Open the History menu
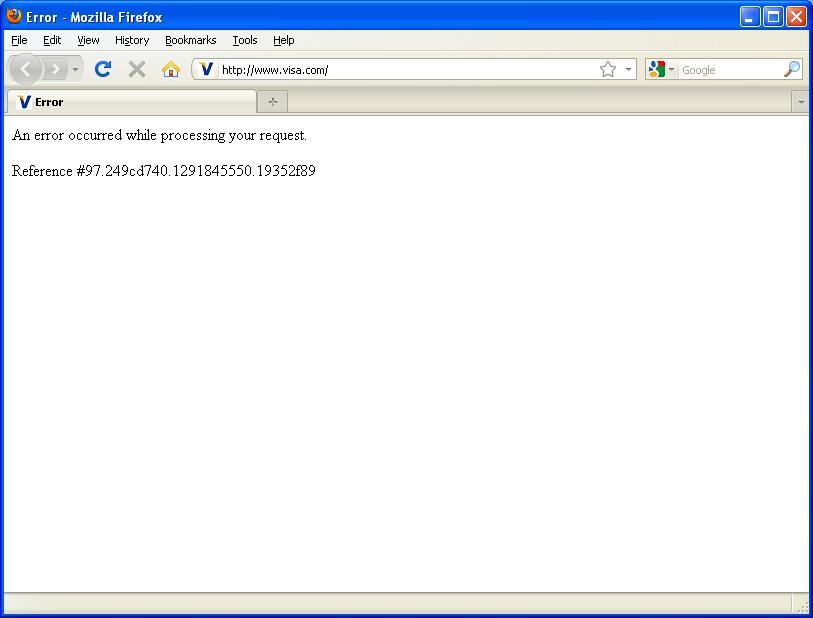 coord(131,40)
